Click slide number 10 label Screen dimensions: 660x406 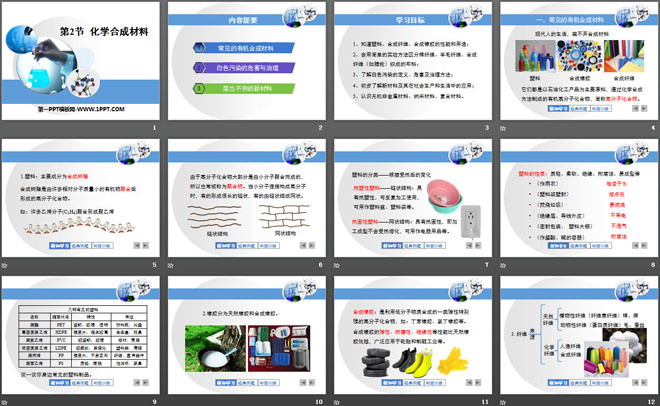coord(319,402)
